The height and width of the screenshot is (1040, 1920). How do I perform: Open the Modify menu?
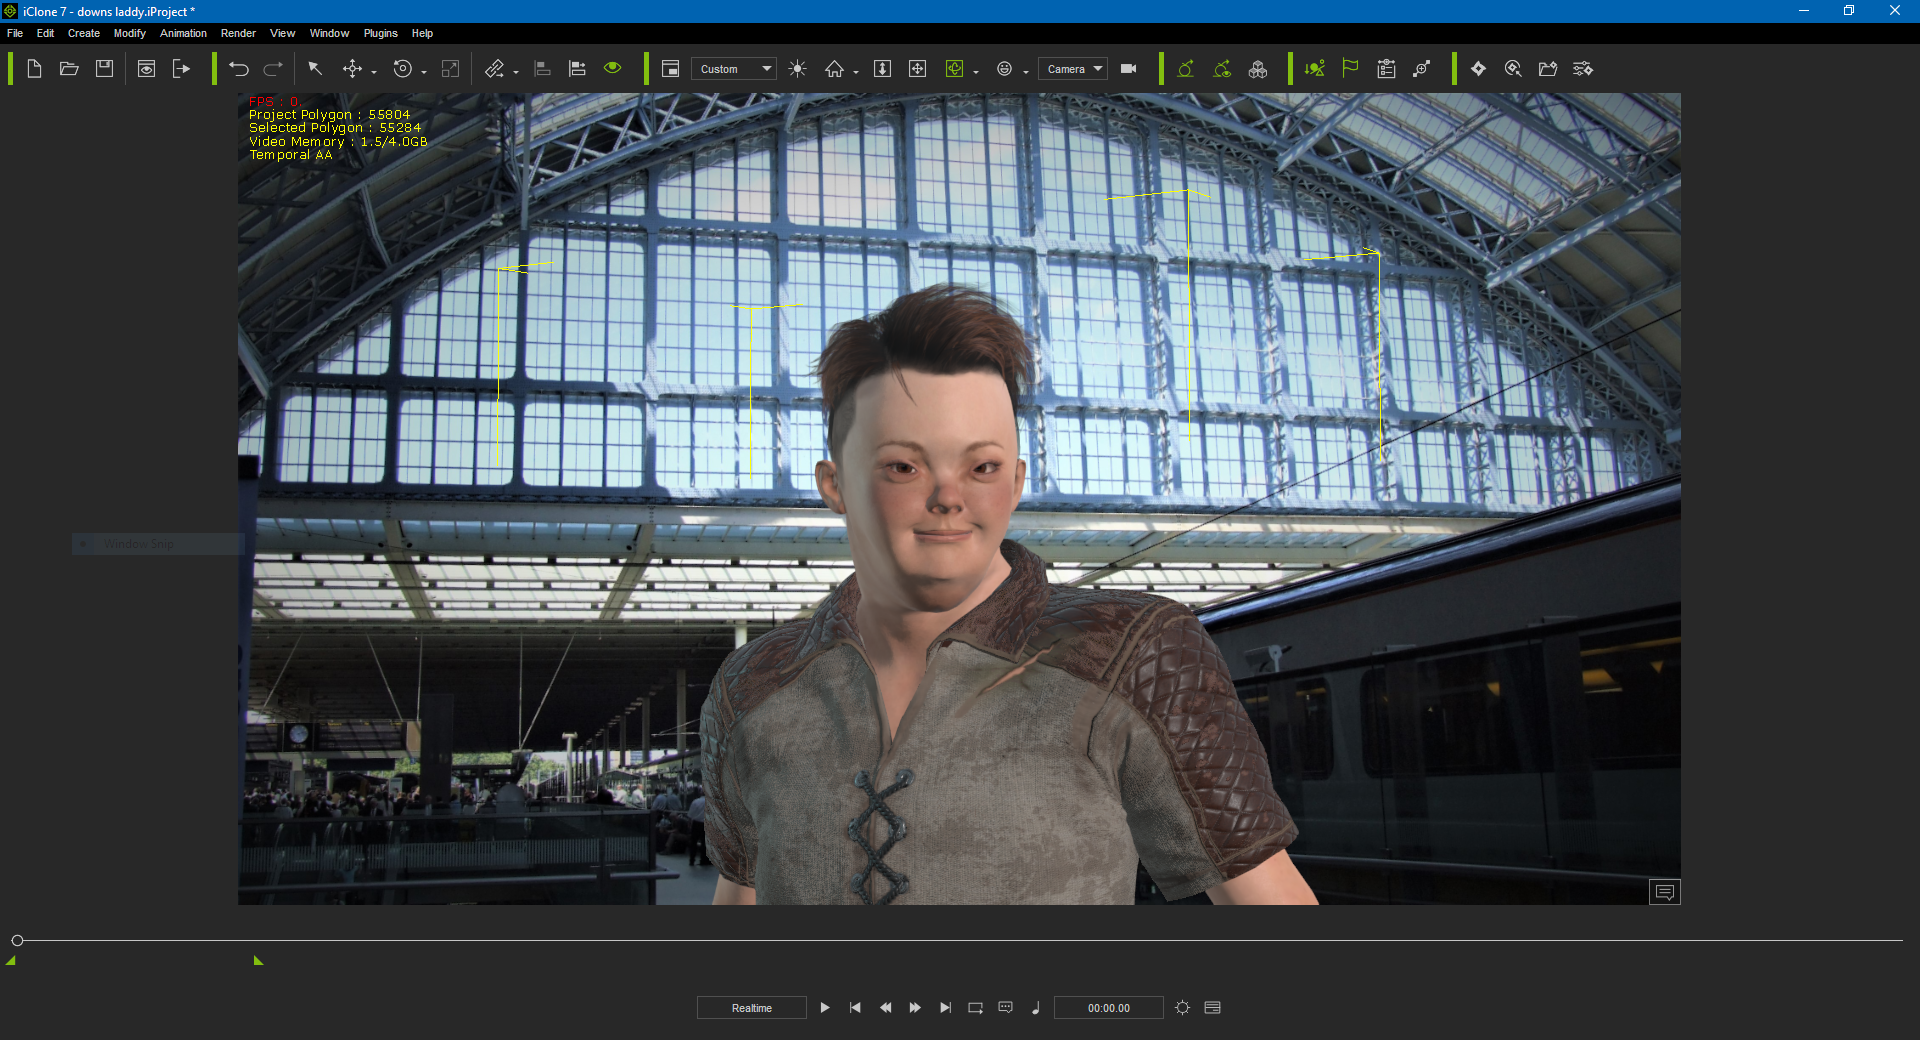click(130, 33)
